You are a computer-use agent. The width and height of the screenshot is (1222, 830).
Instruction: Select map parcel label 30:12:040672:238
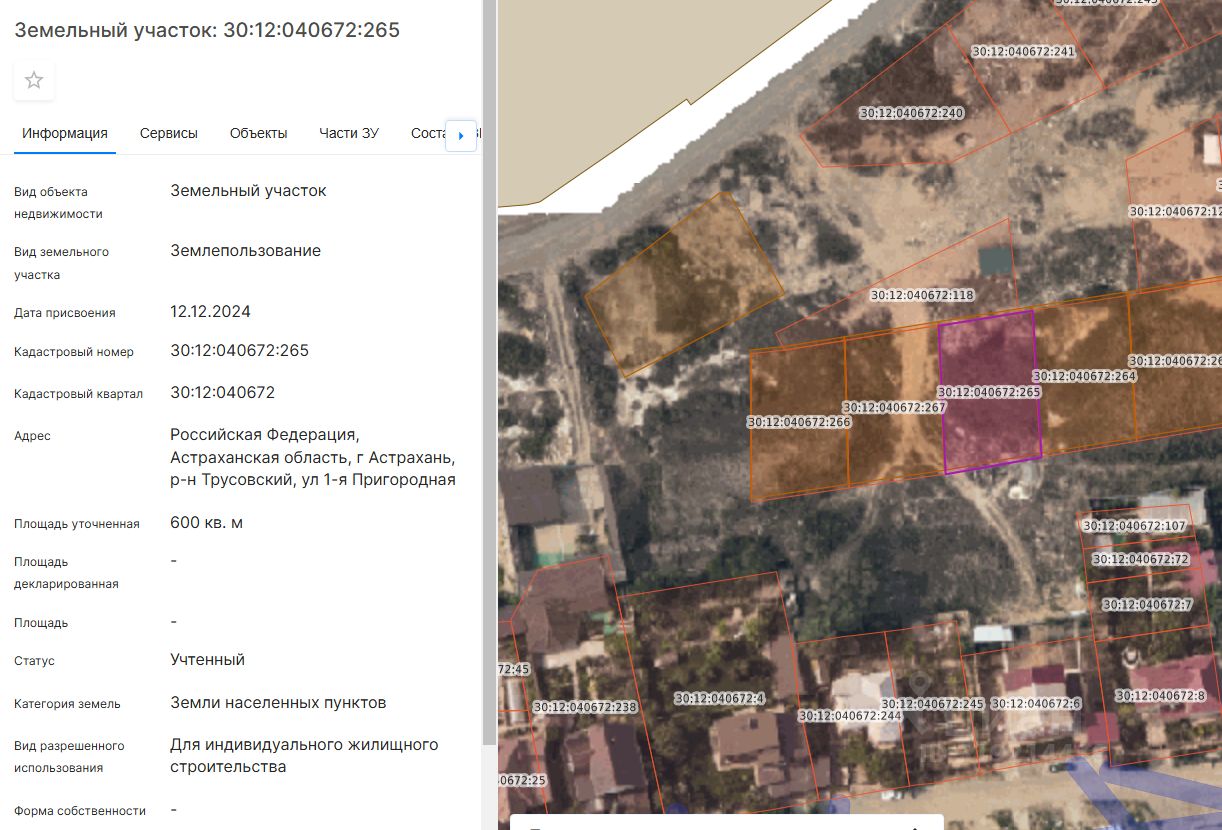pyautogui.click(x=585, y=706)
